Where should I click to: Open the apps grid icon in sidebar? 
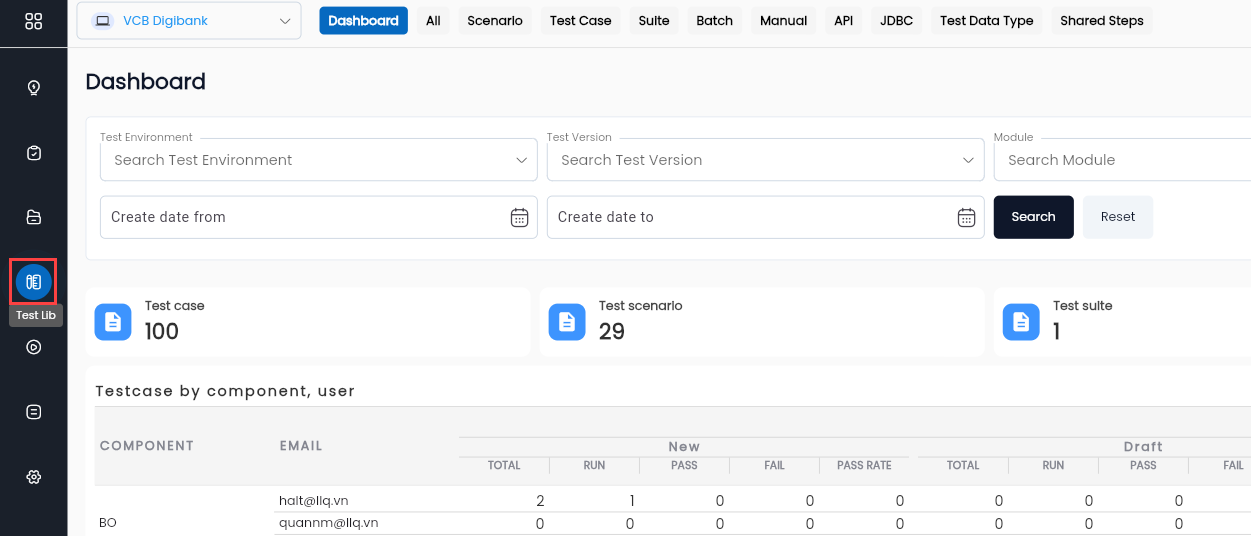33,21
